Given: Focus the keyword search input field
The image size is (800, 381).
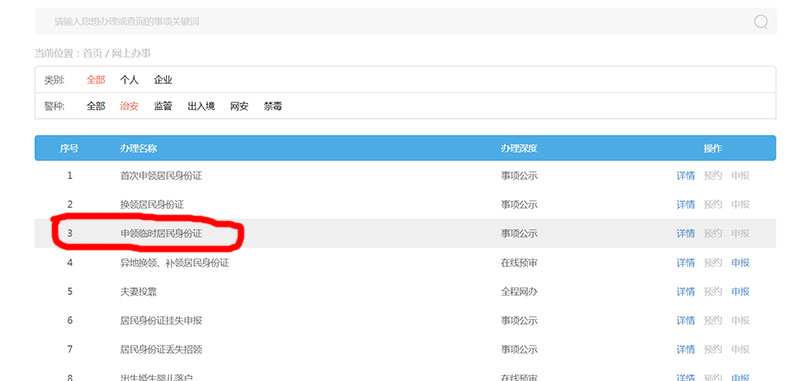Looking at the screenshot, I should [393, 21].
